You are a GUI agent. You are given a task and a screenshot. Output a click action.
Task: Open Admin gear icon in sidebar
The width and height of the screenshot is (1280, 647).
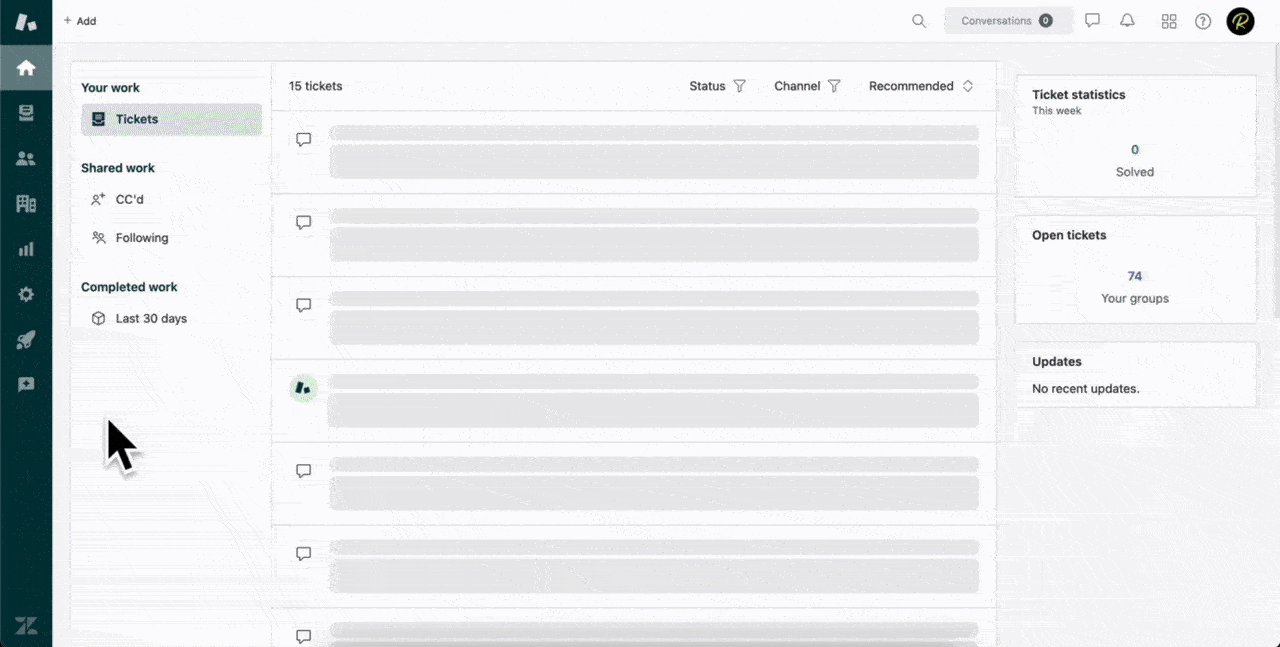pyautogui.click(x=26, y=294)
